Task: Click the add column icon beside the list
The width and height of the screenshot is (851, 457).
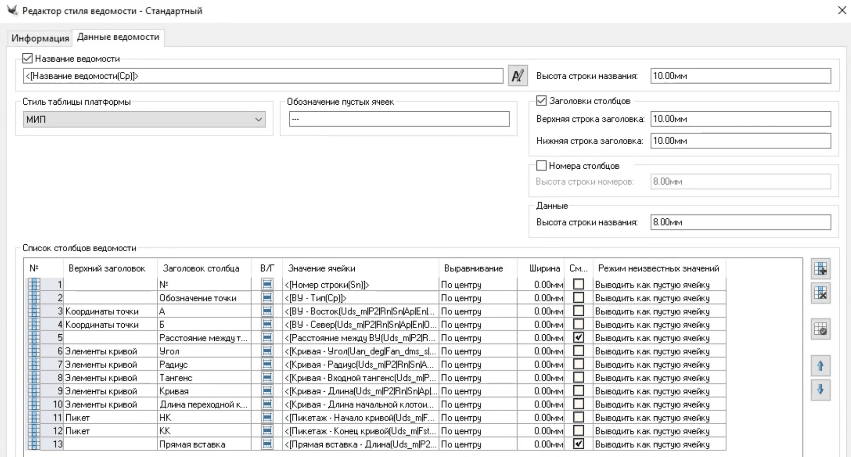Action: coord(822,269)
